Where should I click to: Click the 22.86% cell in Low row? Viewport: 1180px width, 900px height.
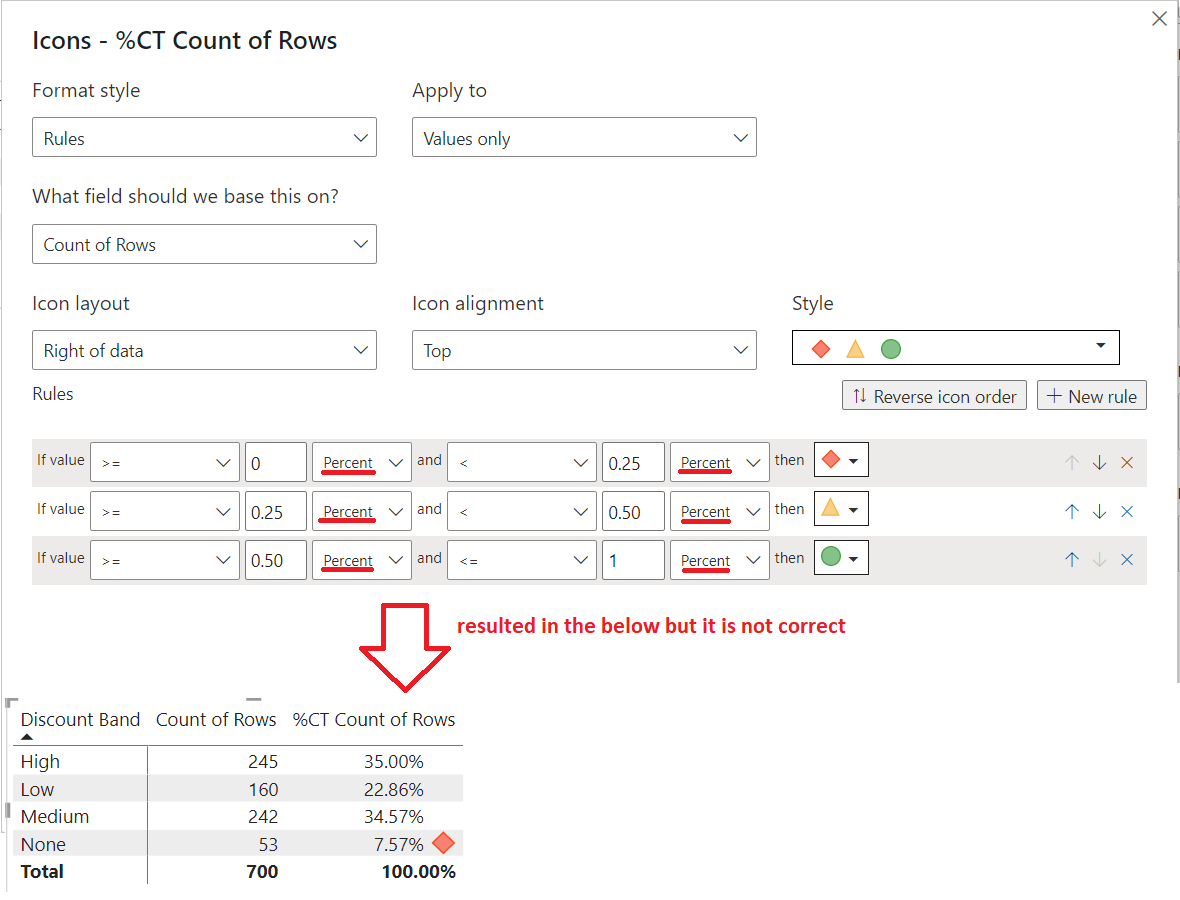pos(394,789)
